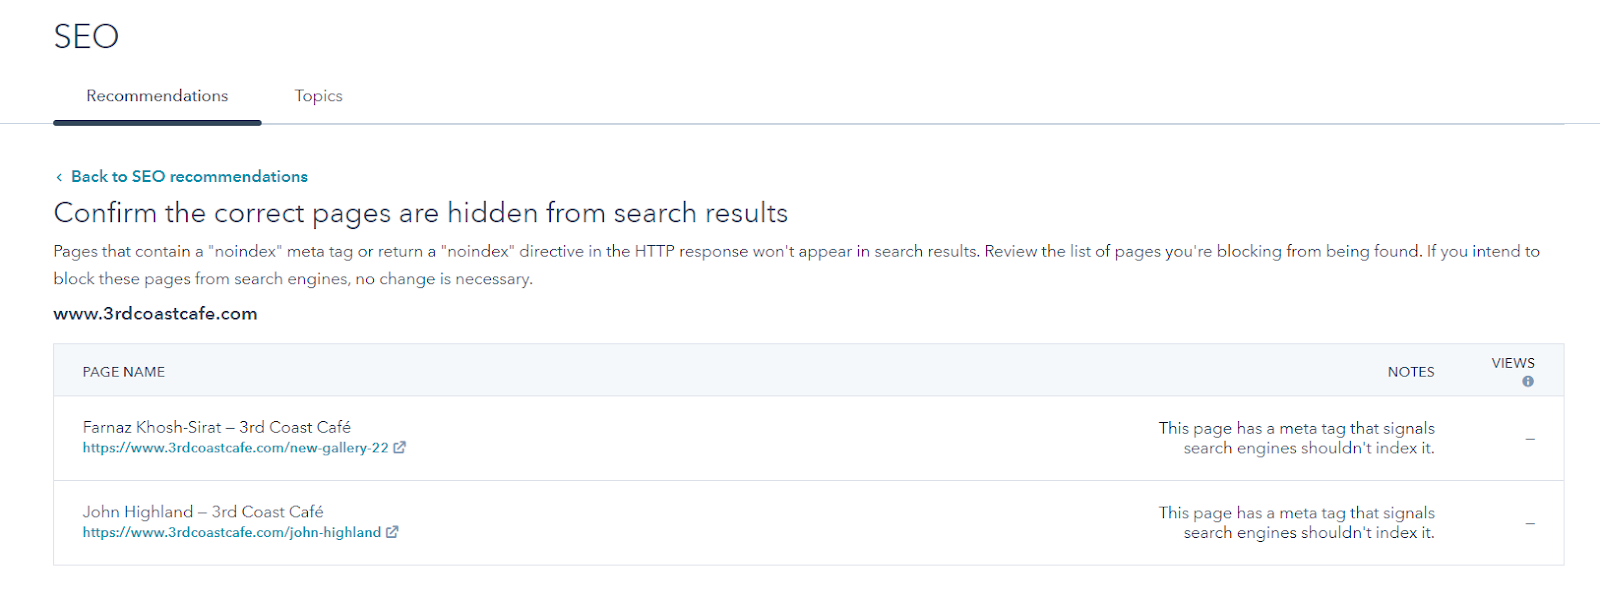1600x601 pixels.
Task: Click the views dash for Farnaz Khosh-Sirat
Action: click(x=1530, y=438)
